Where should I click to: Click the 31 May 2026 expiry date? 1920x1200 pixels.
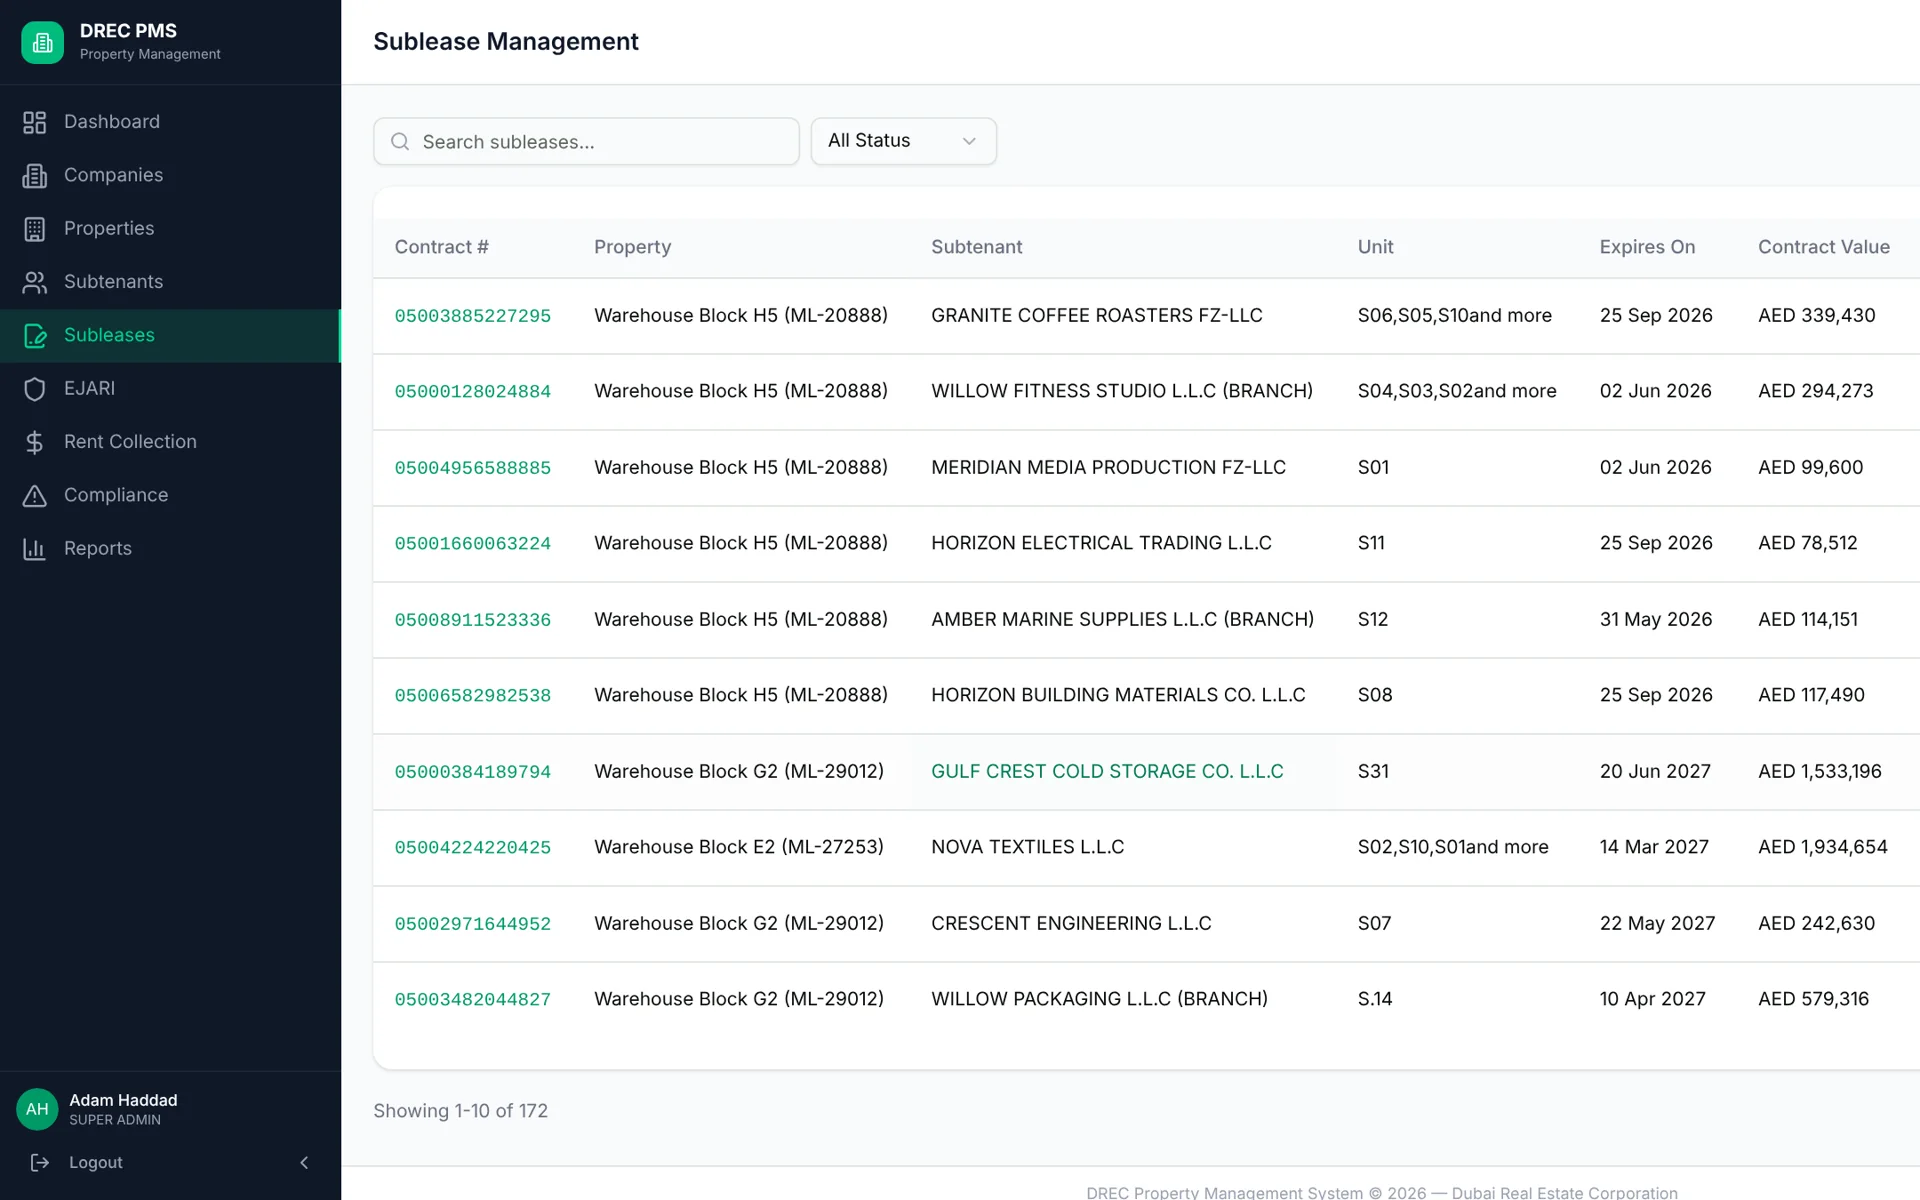pos(1655,619)
